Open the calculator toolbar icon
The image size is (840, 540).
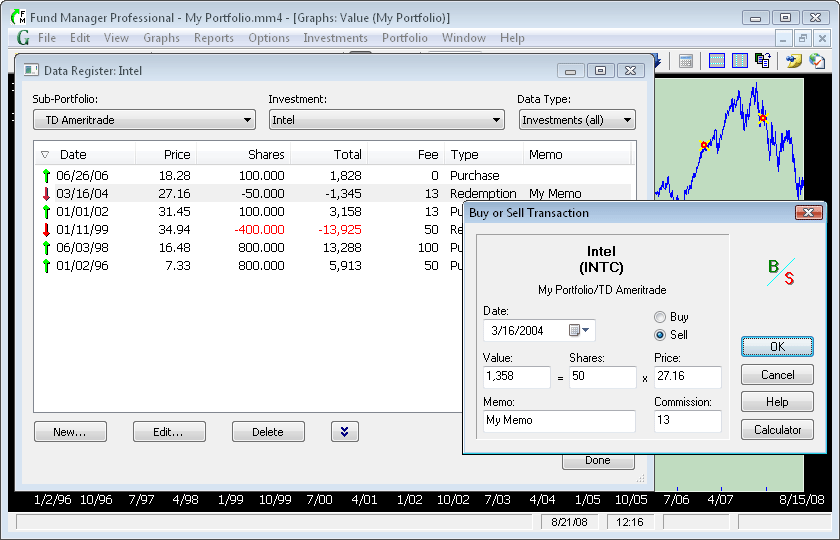[686, 61]
